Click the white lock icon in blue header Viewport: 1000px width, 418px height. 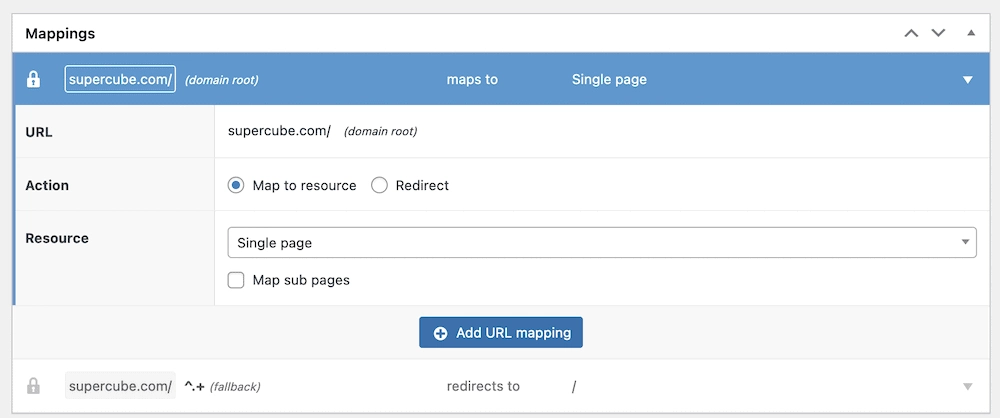tap(33, 80)
